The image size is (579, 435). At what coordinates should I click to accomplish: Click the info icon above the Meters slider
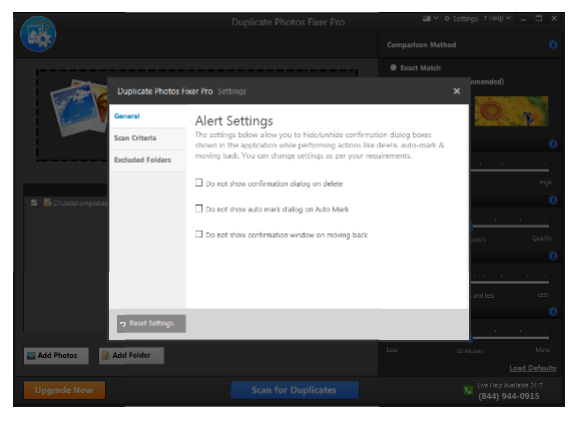click(553, 312)
